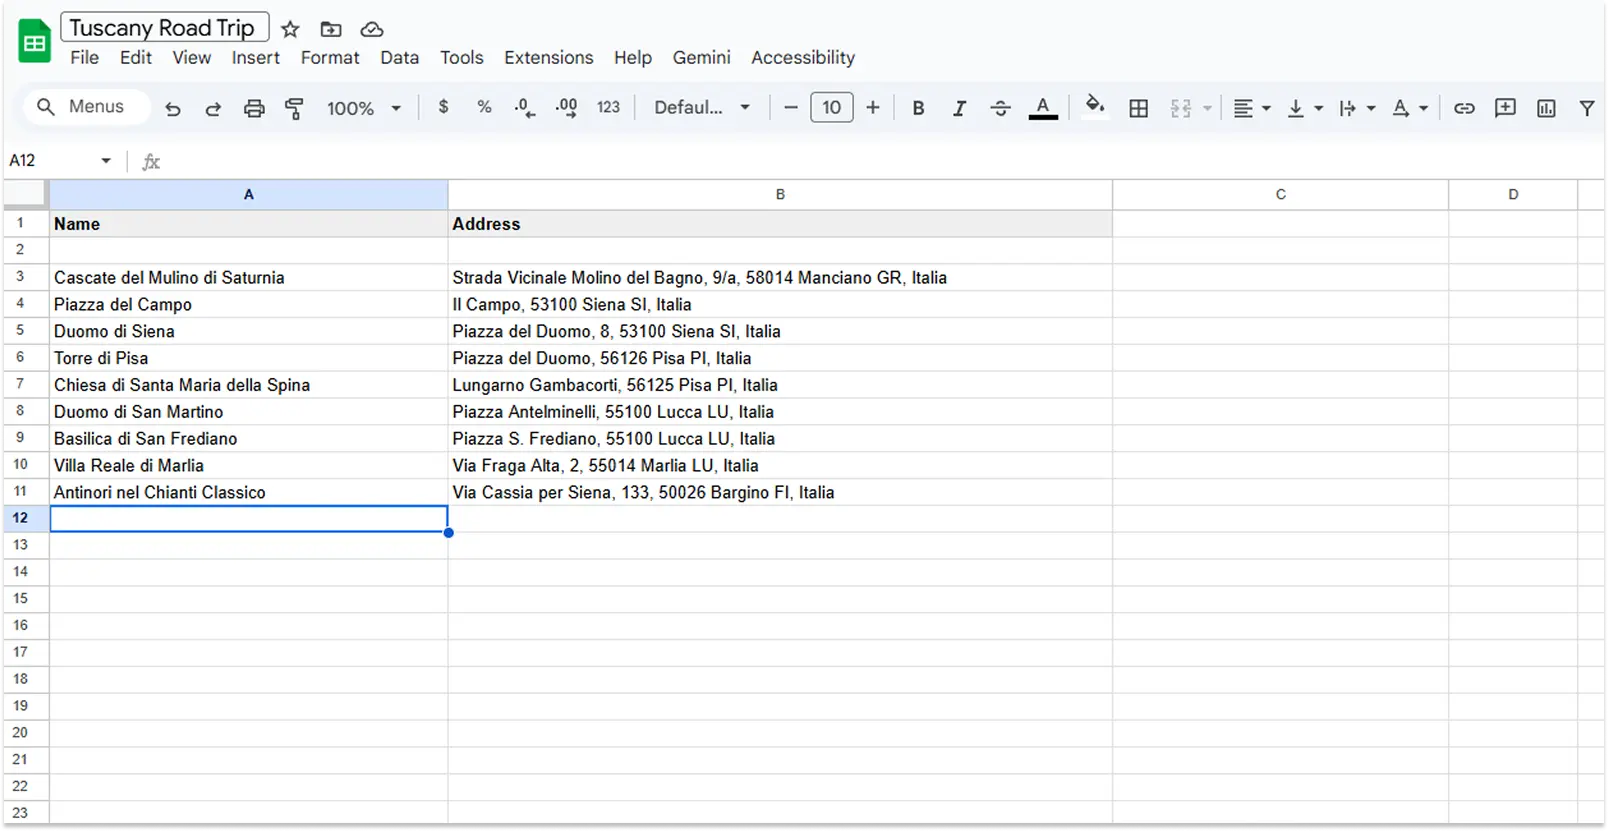The width and height of the screenshot is (1608, 831).
Task: Open the Default font family dropdown
Action: (x=701, y=107)
